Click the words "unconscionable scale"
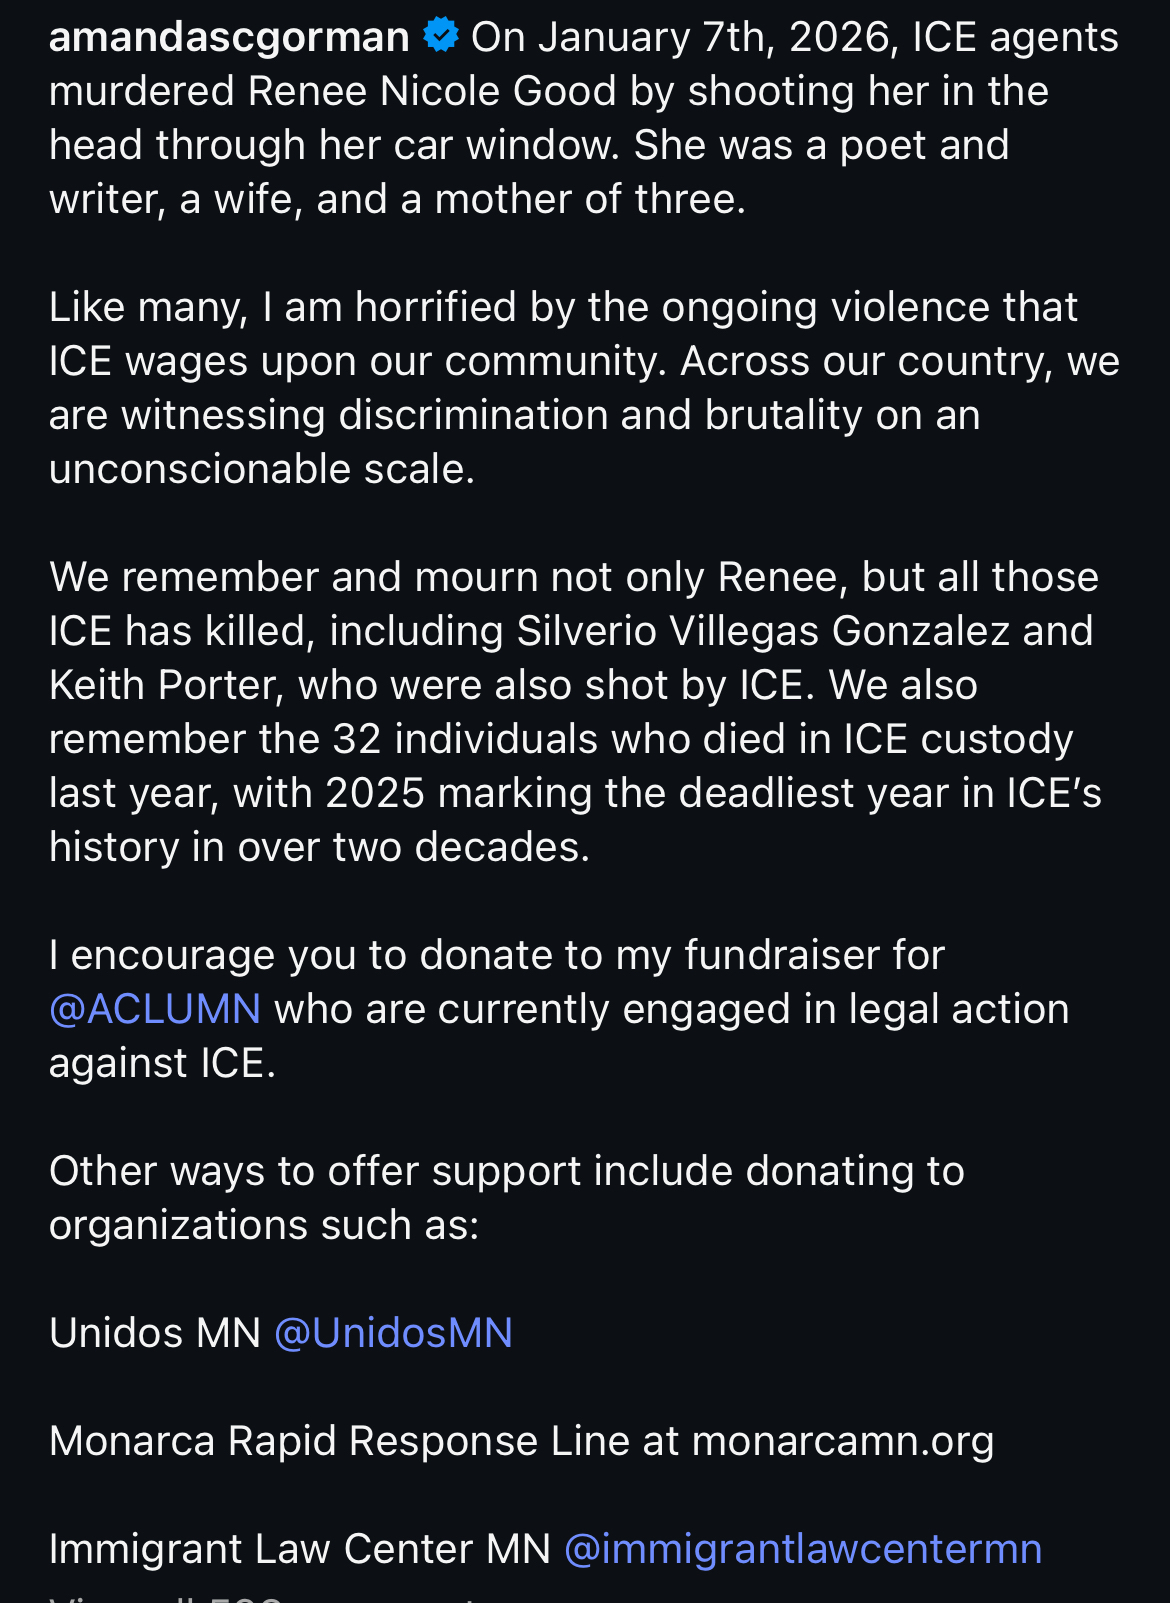The image size is (1170, 1603). pos(261,469)
